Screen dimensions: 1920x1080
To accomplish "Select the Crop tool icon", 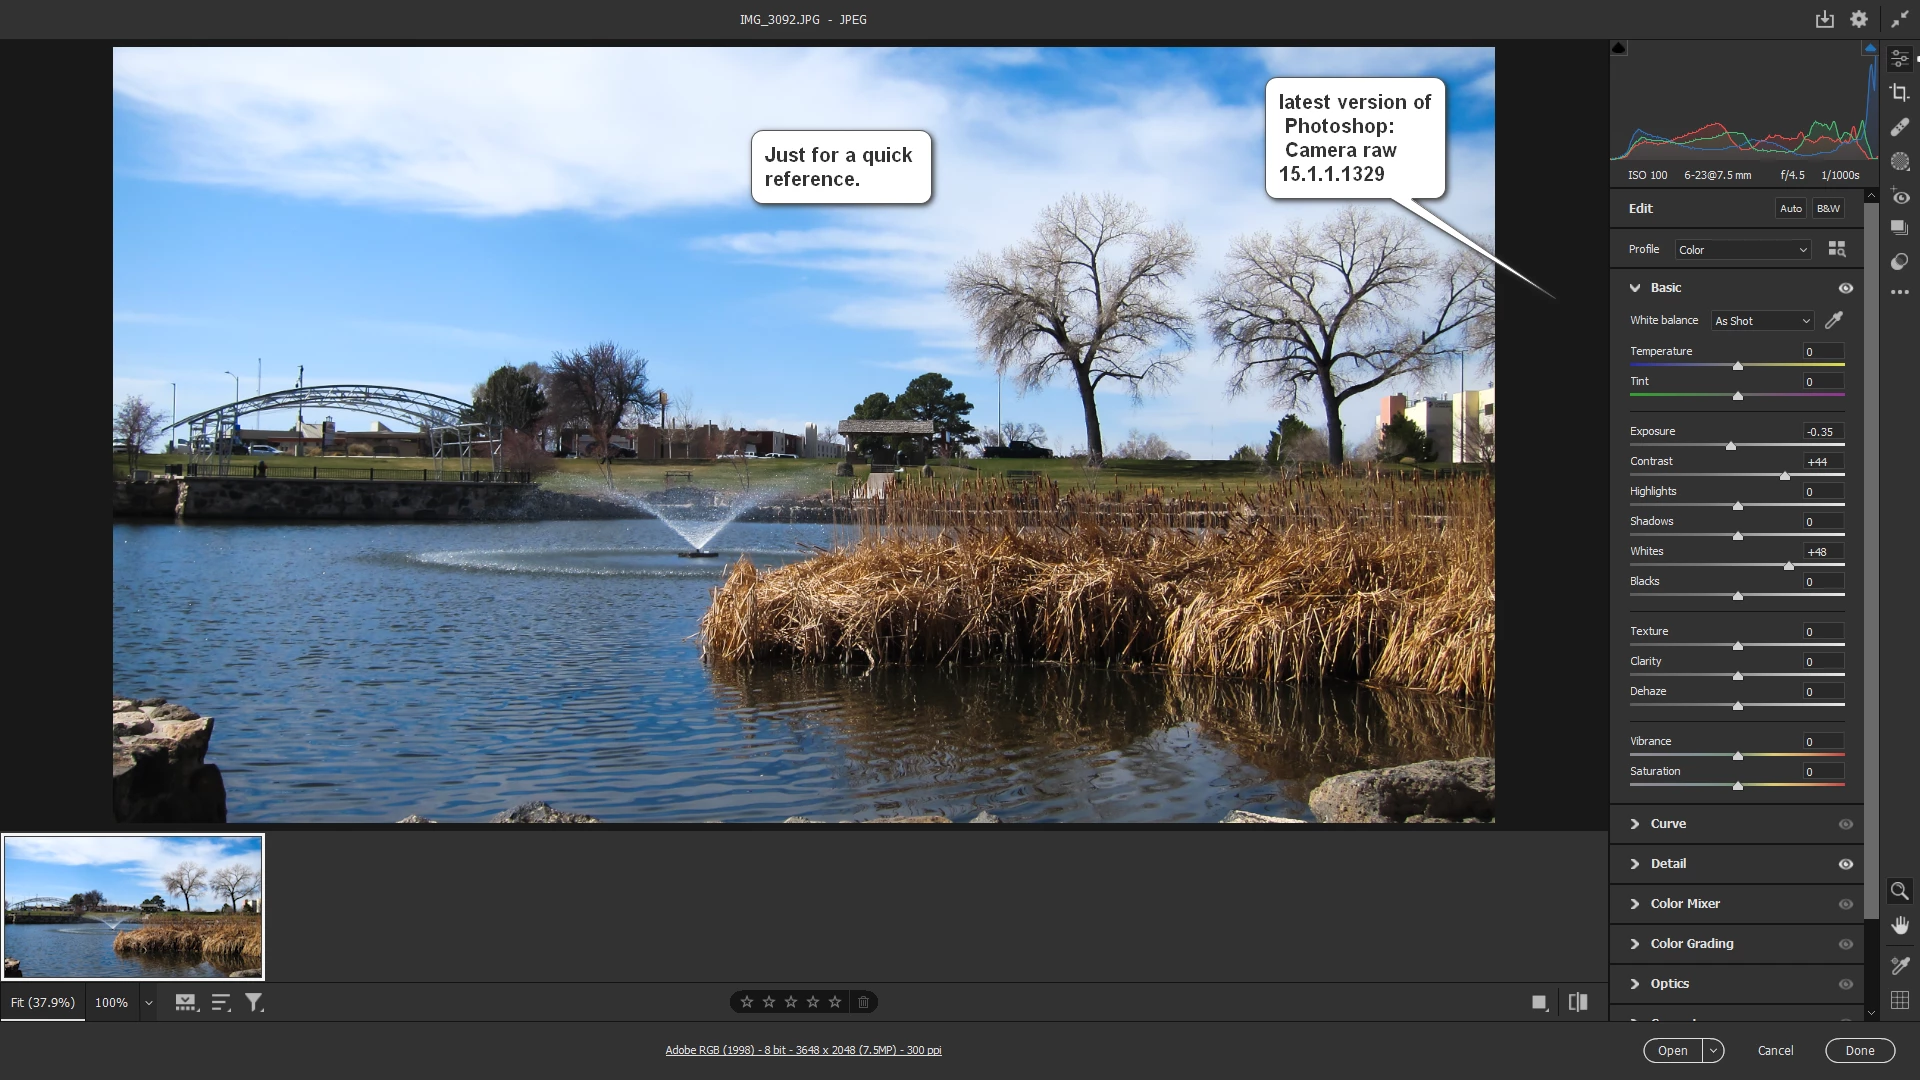I will 1899,93.
